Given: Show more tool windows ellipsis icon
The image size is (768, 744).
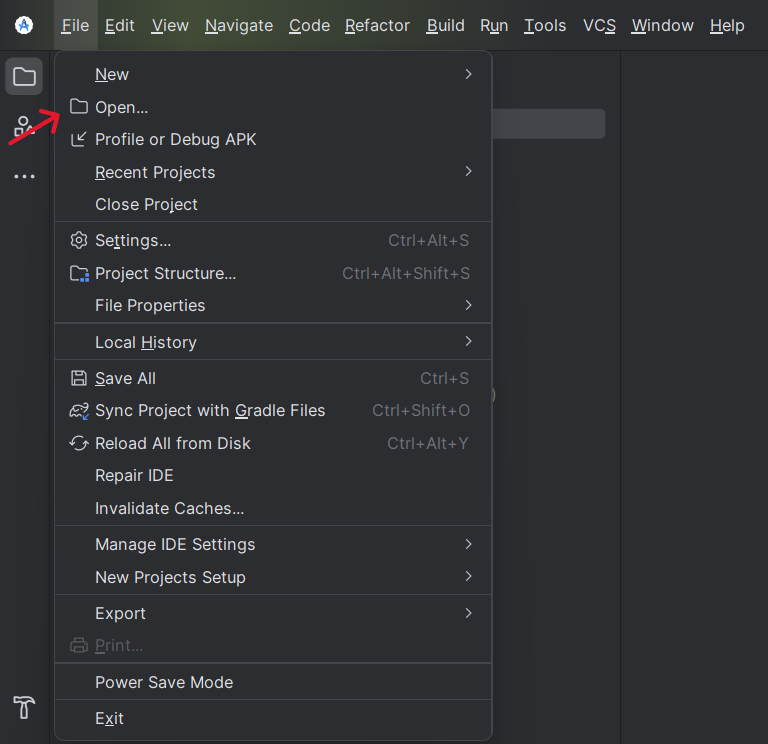Looking at the screenshot, I should (24, 176).
